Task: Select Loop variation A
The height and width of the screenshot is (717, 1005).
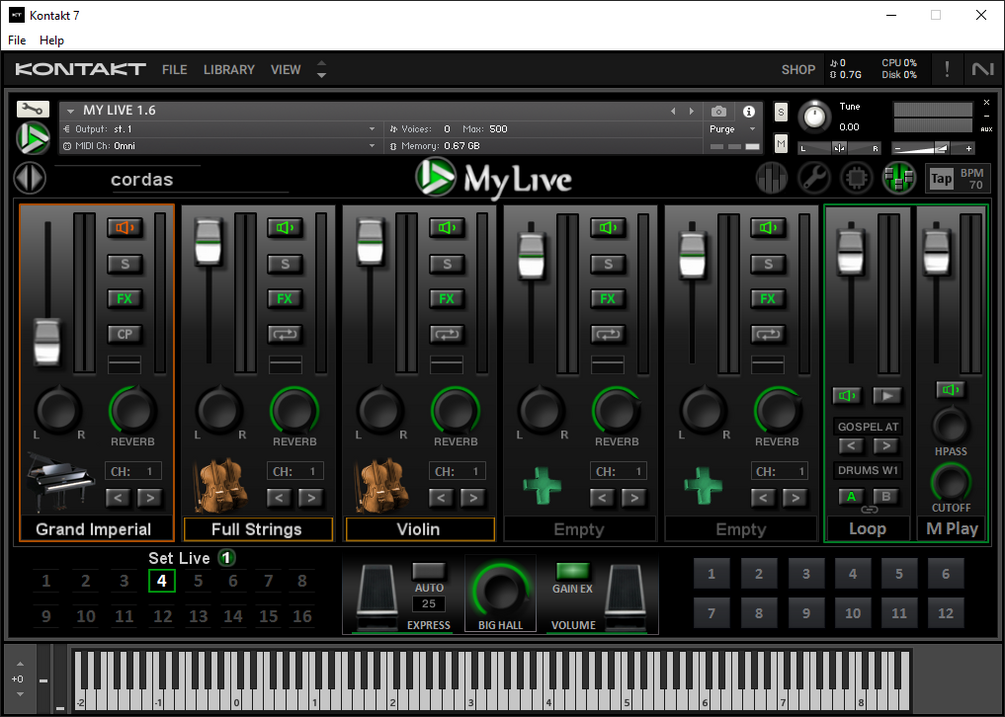Action: [851, 496]
